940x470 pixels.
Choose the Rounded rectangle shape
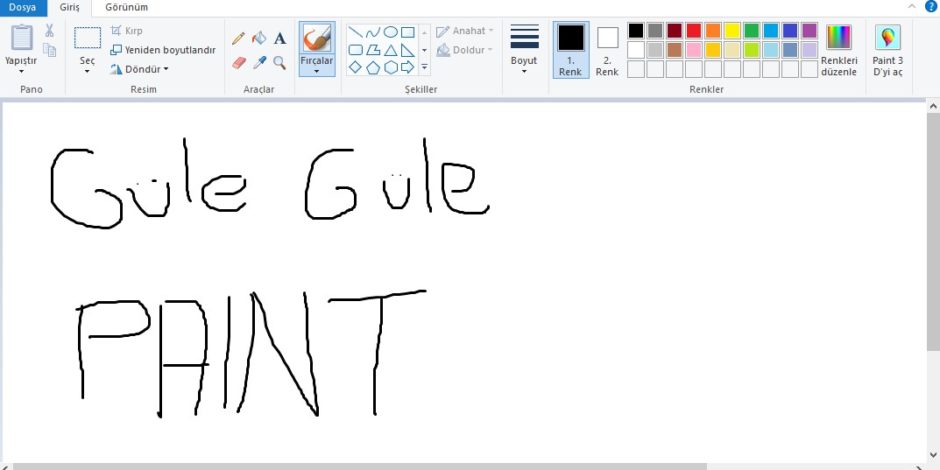tap(355, 50)
